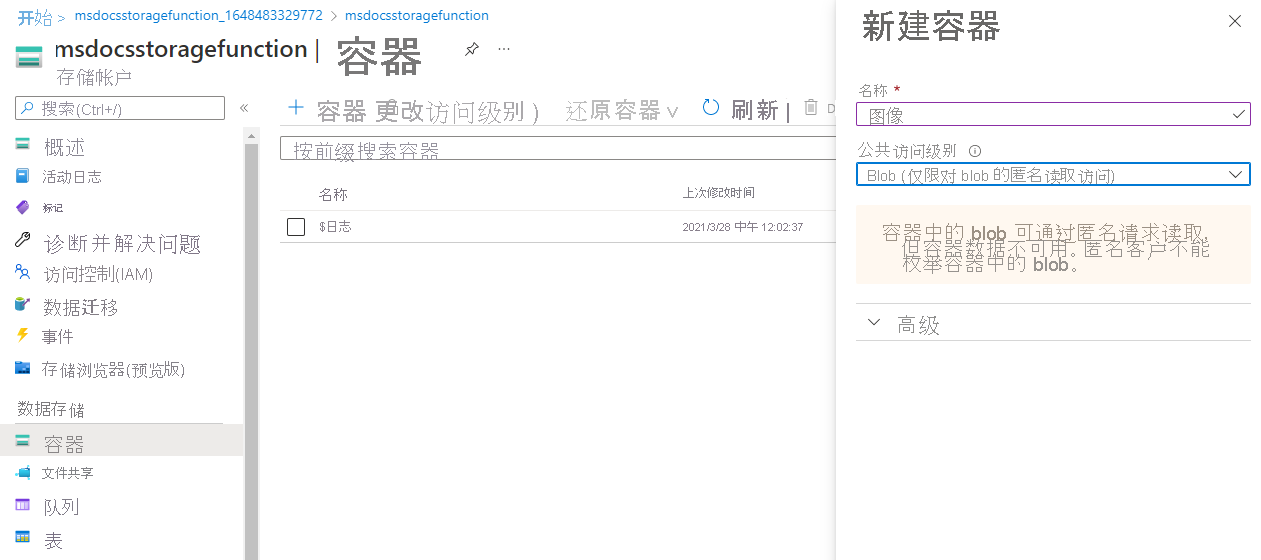Click the 按前缀搜索容器 search field
The width and height of the screenshot is (1261, 560).
(557, 148)
